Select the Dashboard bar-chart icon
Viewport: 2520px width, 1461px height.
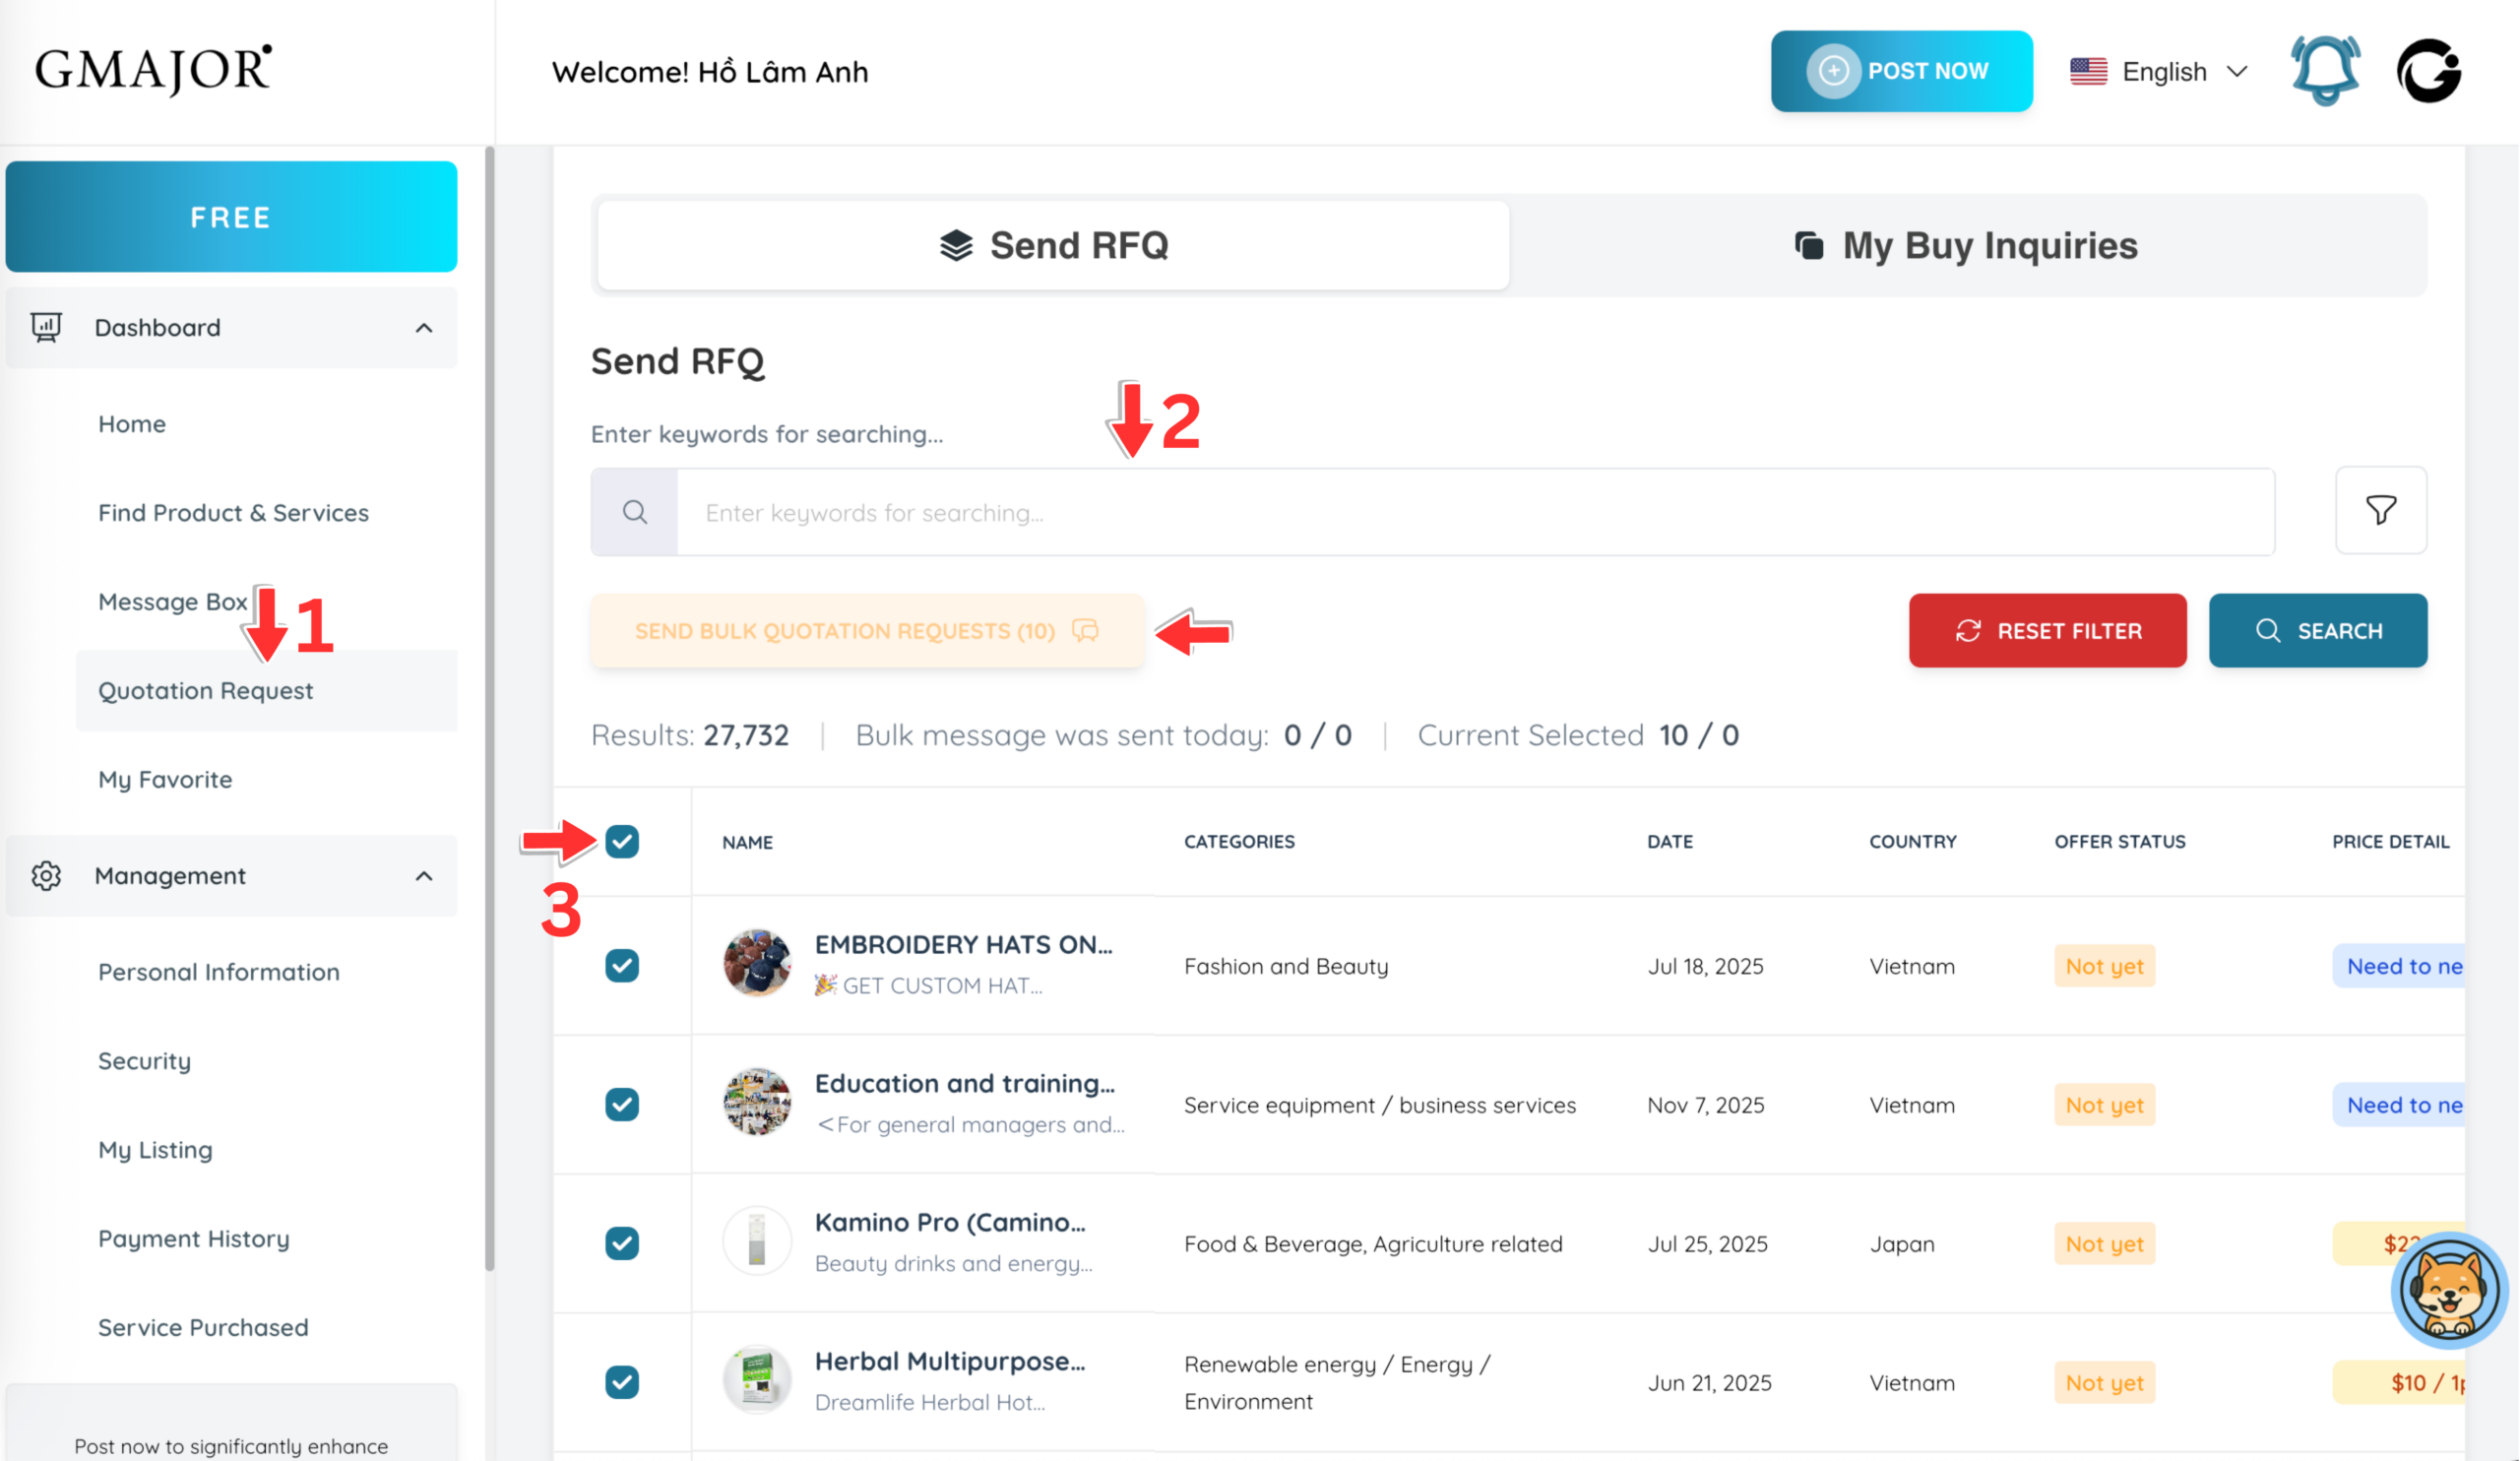[46, 327]
